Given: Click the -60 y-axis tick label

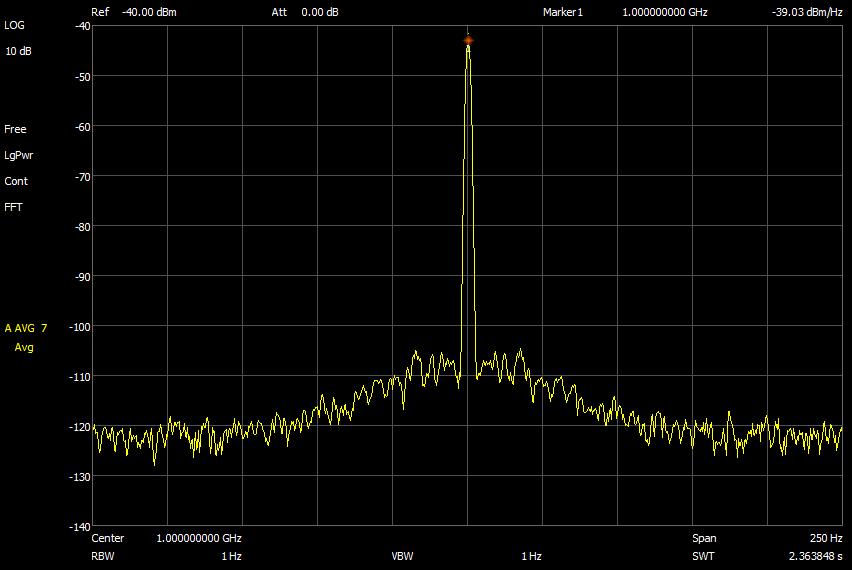Looking at the screenshot, I should pos(82,127).
